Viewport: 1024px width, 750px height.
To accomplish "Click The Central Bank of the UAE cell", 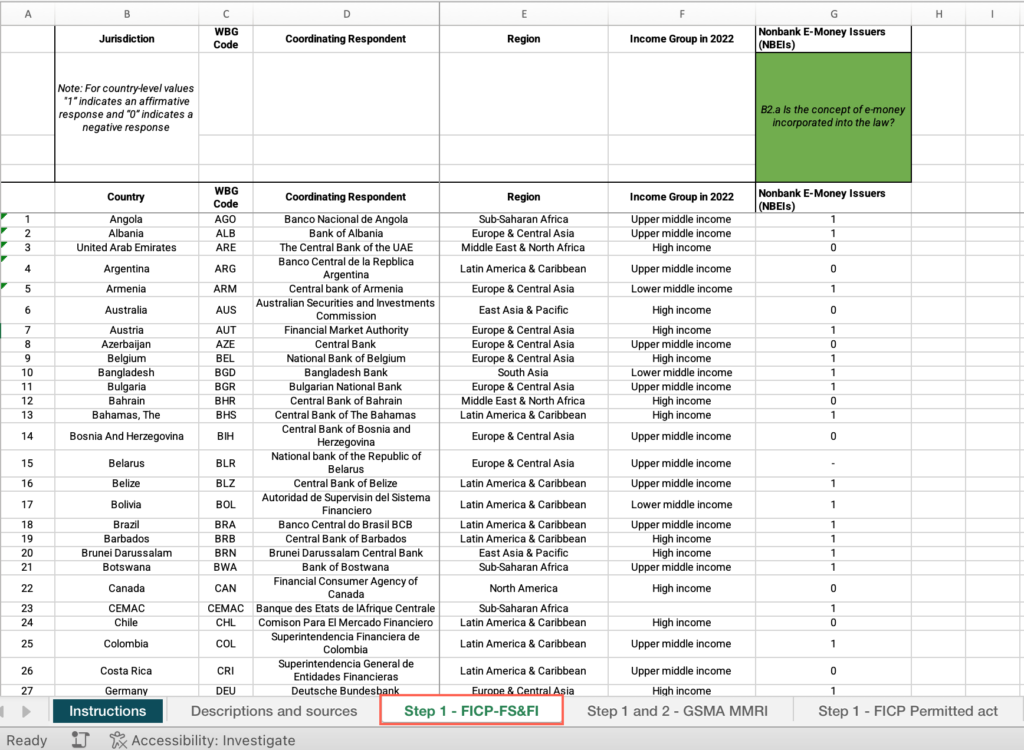I will click(346, 248).
